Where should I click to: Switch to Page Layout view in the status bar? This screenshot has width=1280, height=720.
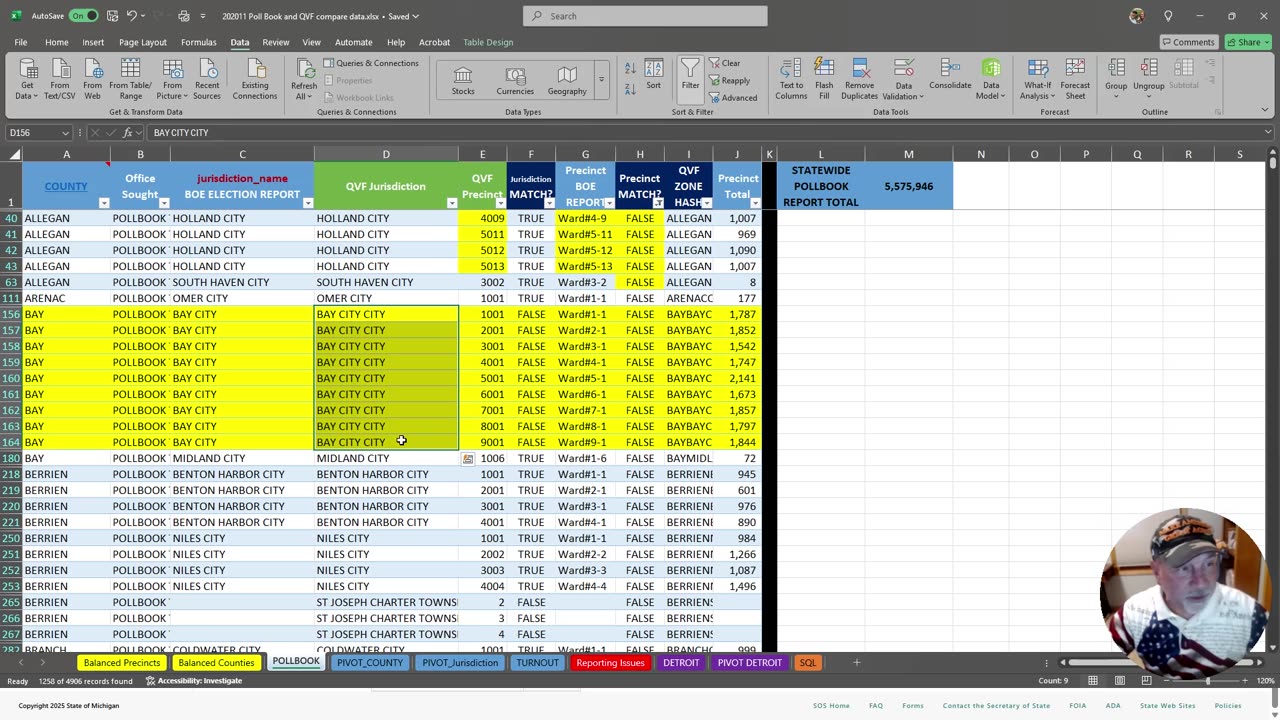coord(1121,681)
